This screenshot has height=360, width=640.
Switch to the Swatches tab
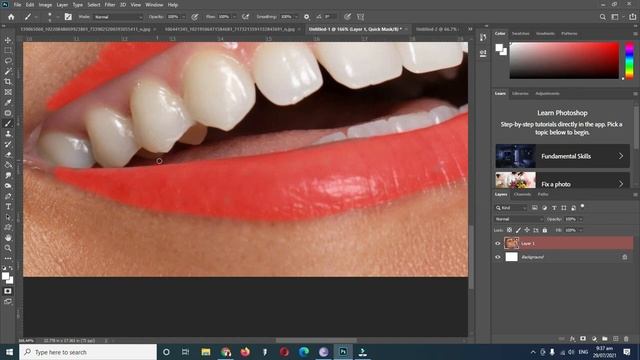coord(520,33)
